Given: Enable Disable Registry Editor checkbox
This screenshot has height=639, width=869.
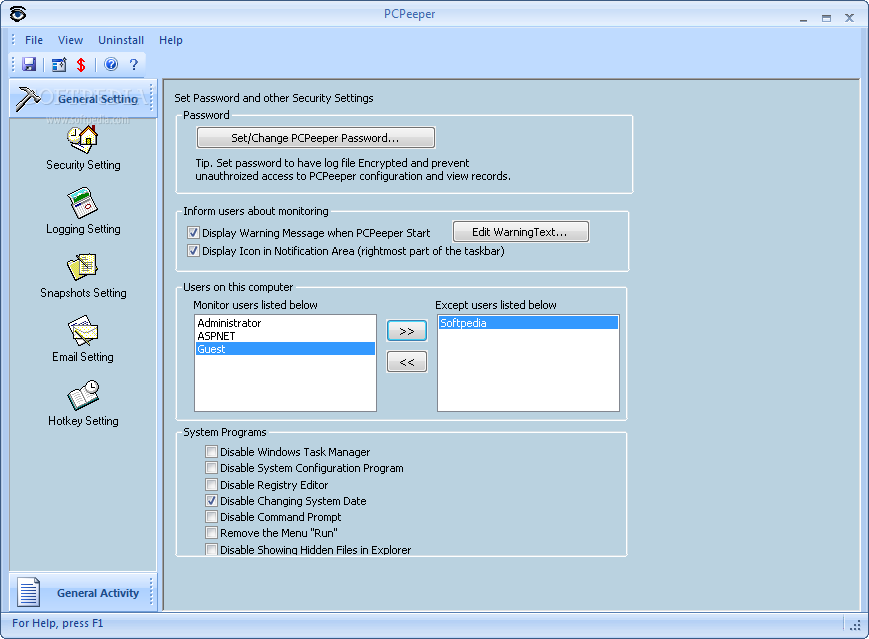Looking at the screenshot, I should [x=211, y=484].
